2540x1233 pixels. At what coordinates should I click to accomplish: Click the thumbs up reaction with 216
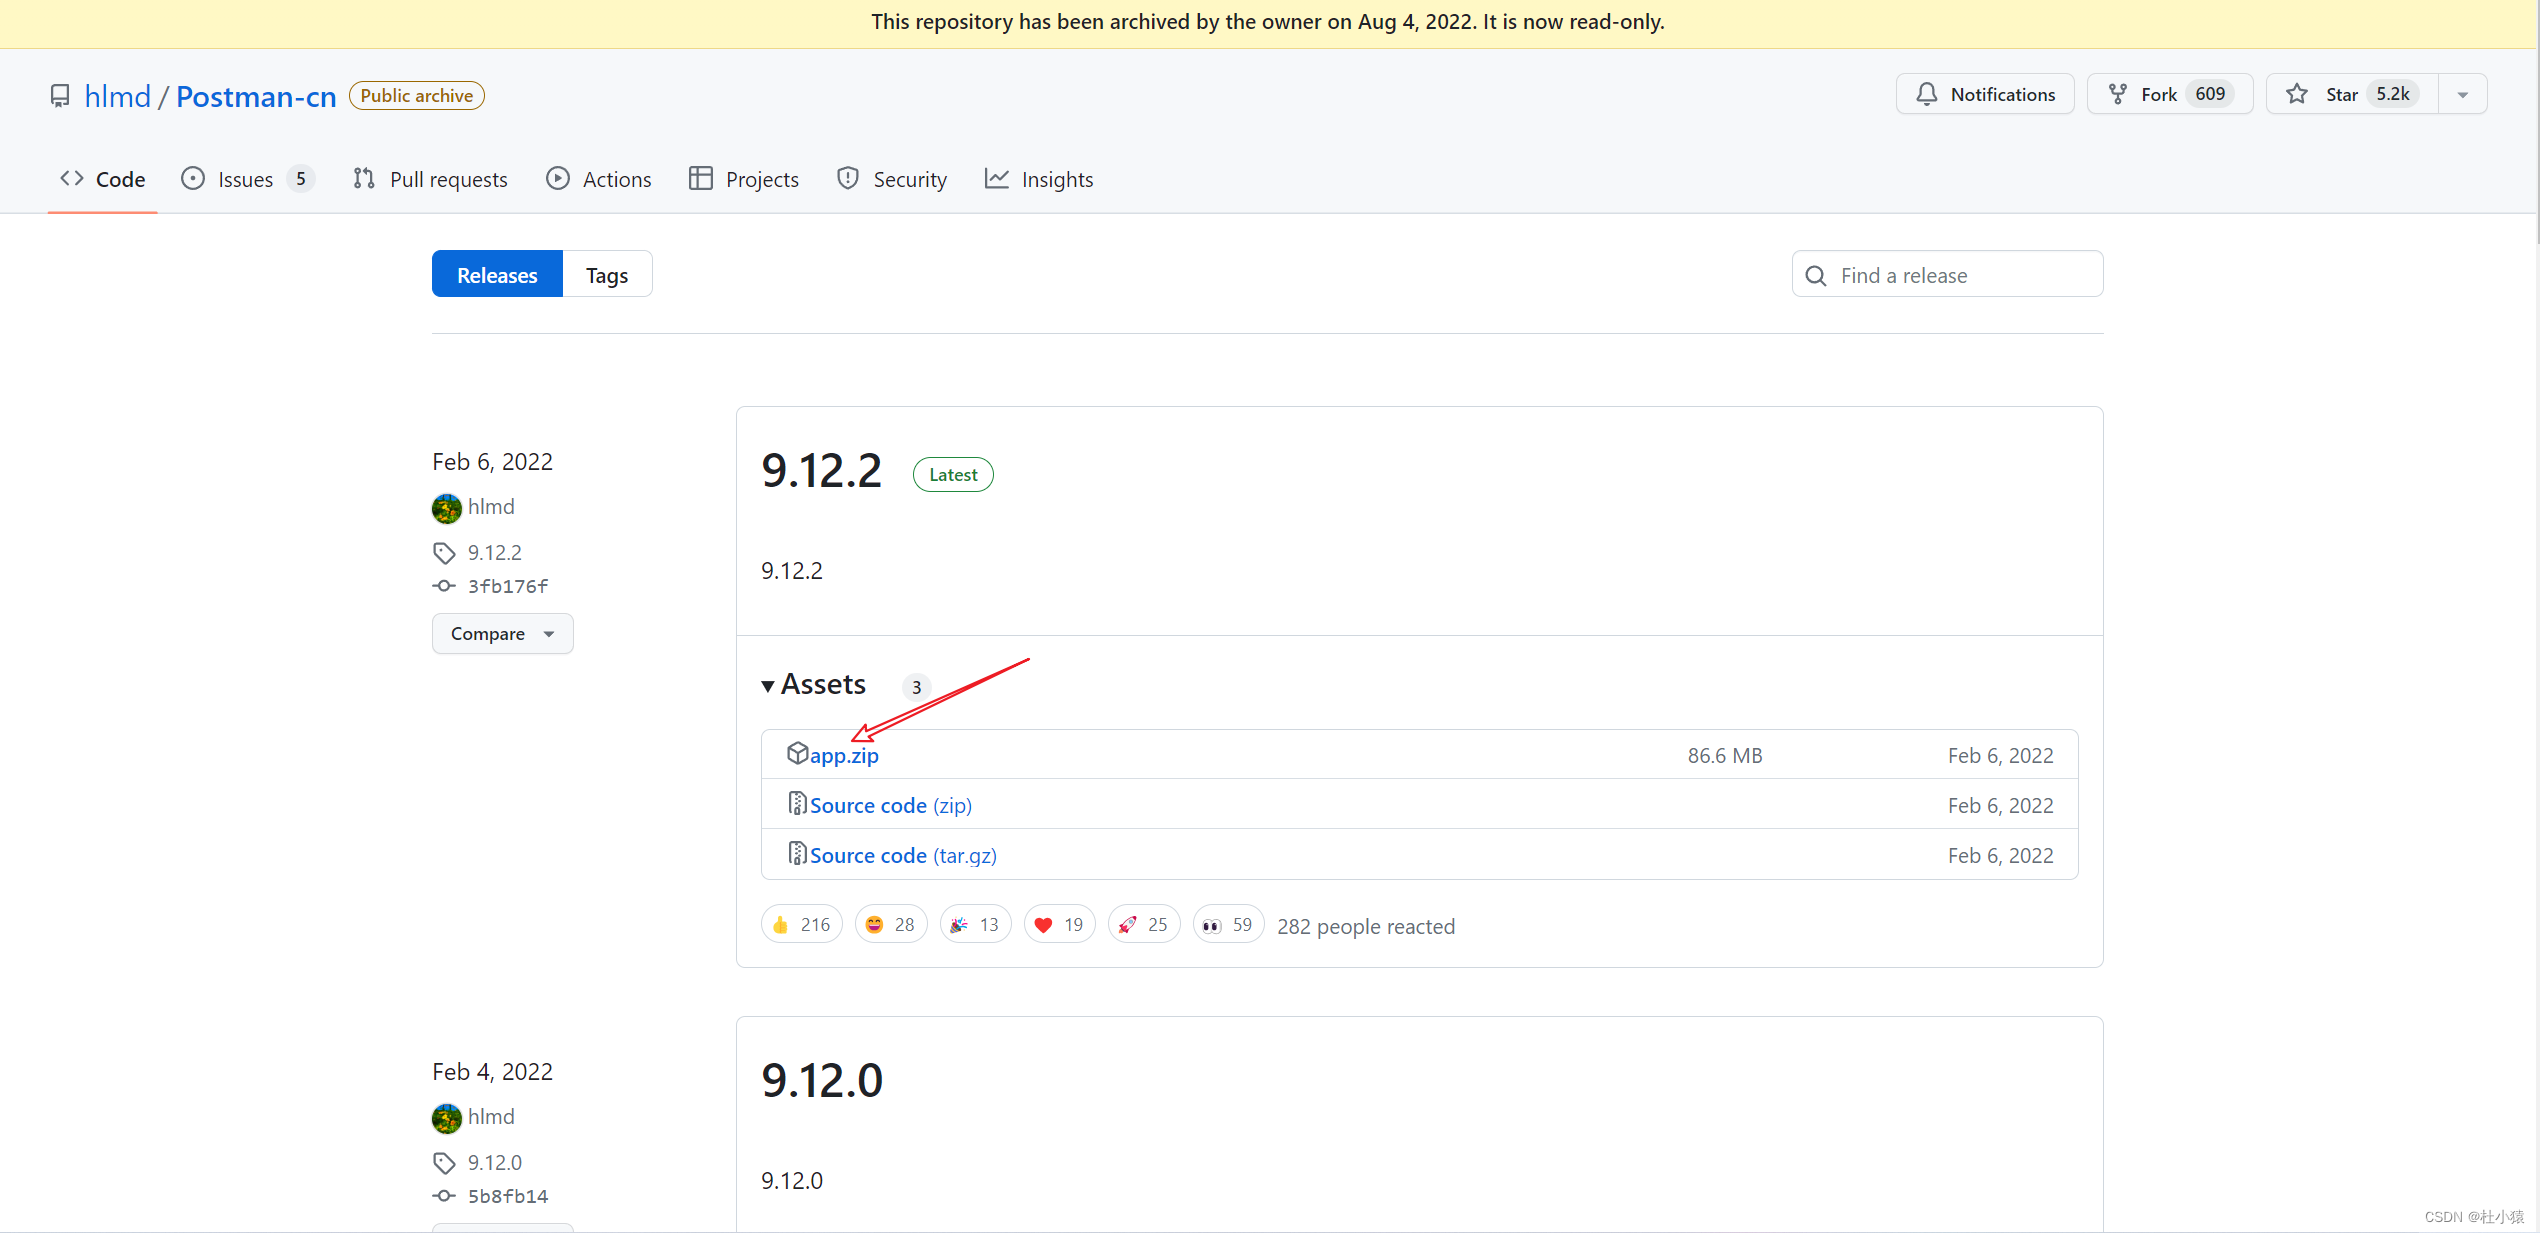pos(802,925)
